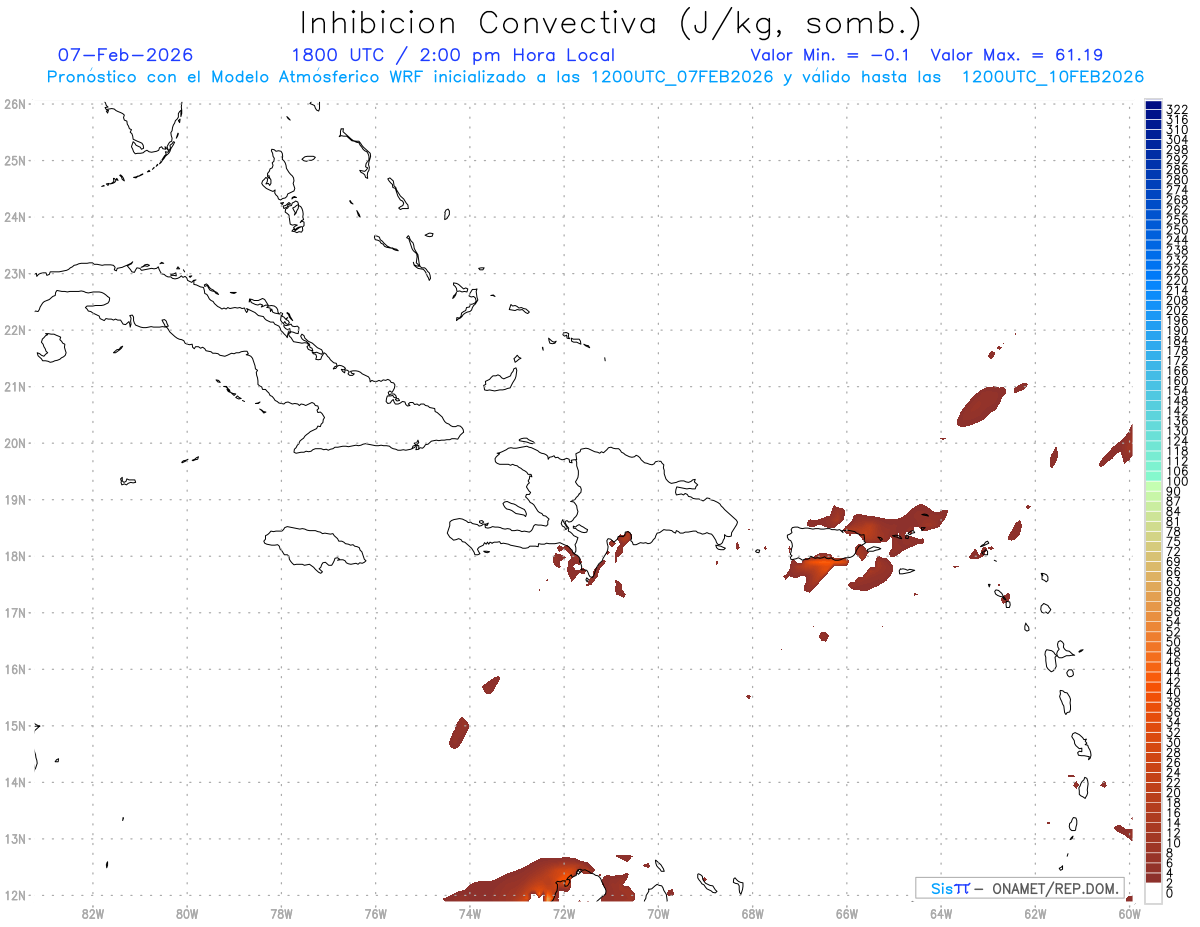Click the 24N latitude label

tap(14, 217)
